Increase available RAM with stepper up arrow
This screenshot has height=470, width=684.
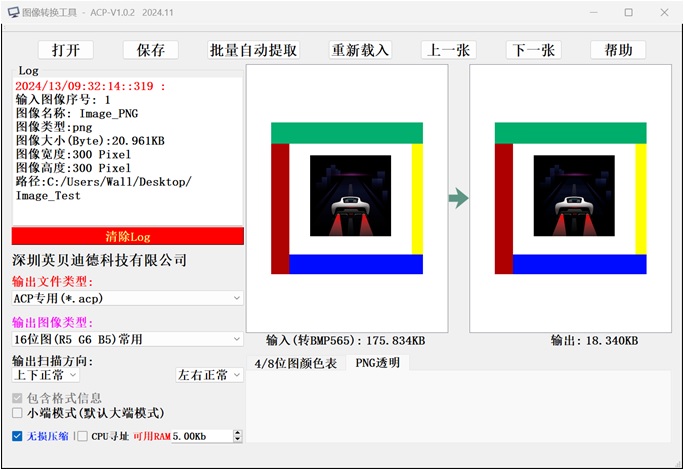point(238,433)
